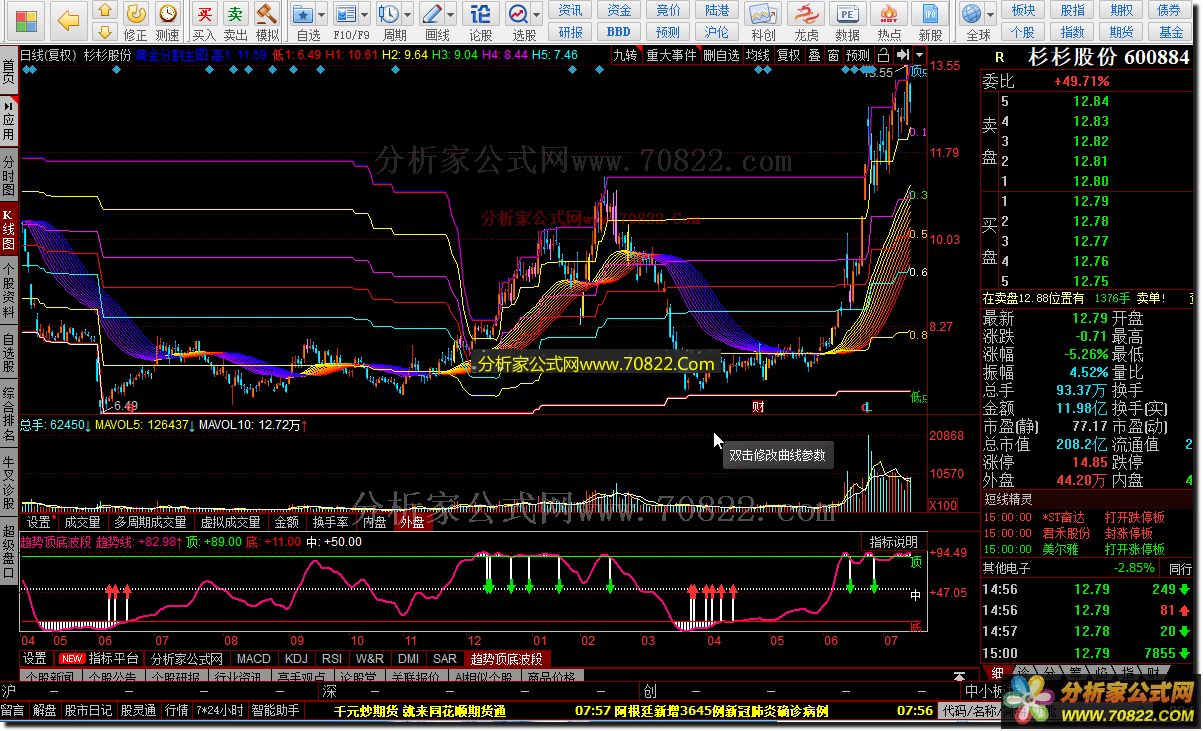The width and height of the screenshot is (1203, 731).
Task: Click 删自选 remove from favorites
Action: coord(721,55)
